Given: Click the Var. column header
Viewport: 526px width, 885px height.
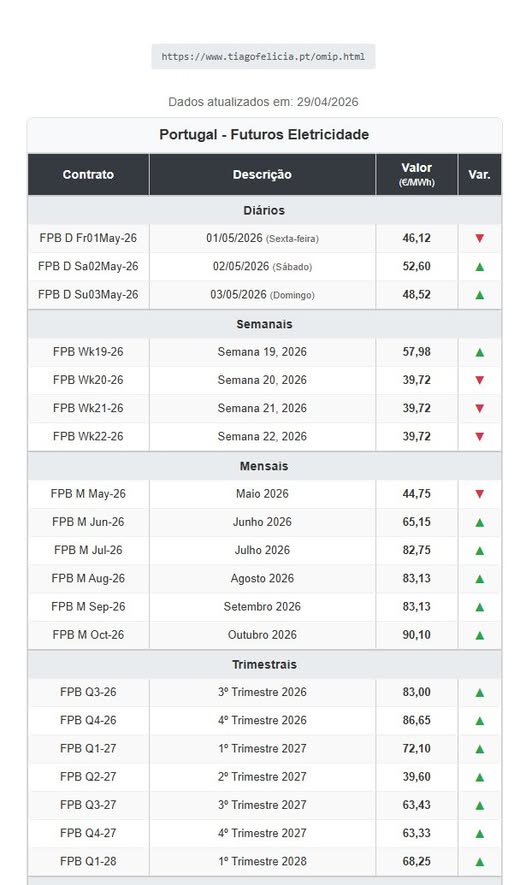Looking at the screenshot, I should pos(479,174).
